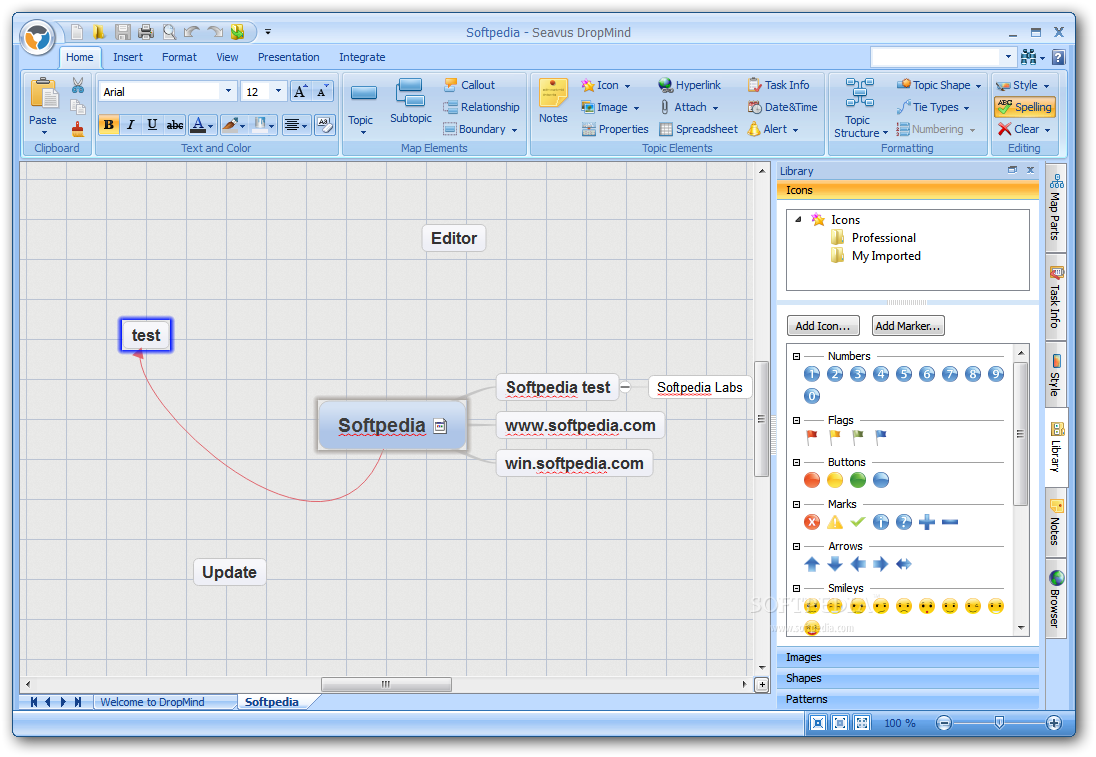
Task: Open the DropMind application orb button
Action: coord(37,37)
